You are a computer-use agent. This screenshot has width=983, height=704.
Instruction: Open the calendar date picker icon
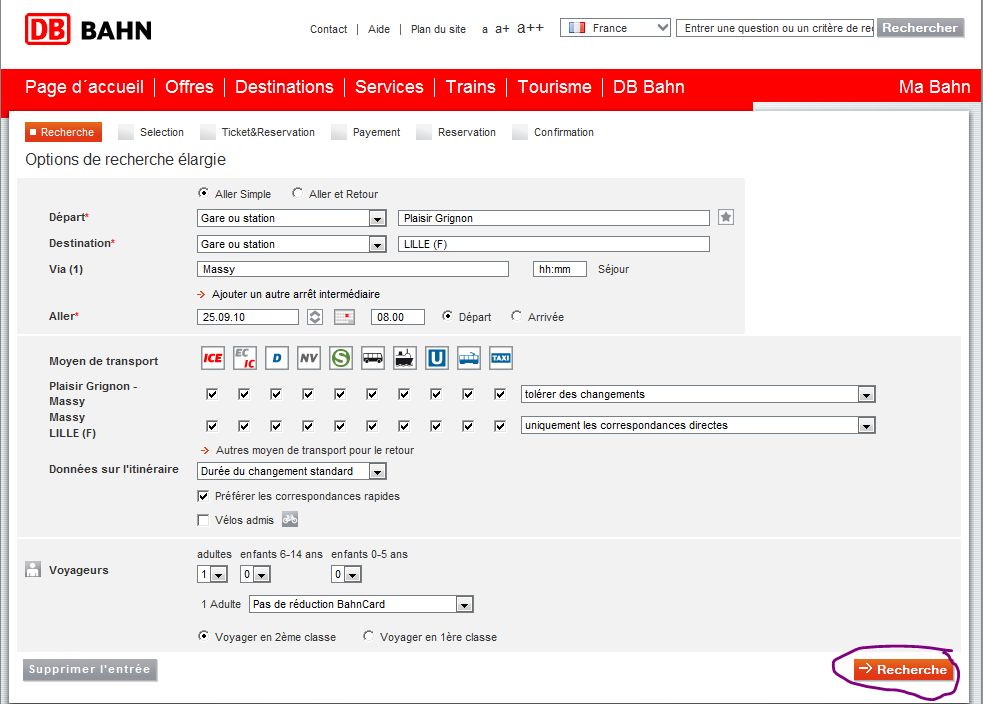[x=344, y=317]
